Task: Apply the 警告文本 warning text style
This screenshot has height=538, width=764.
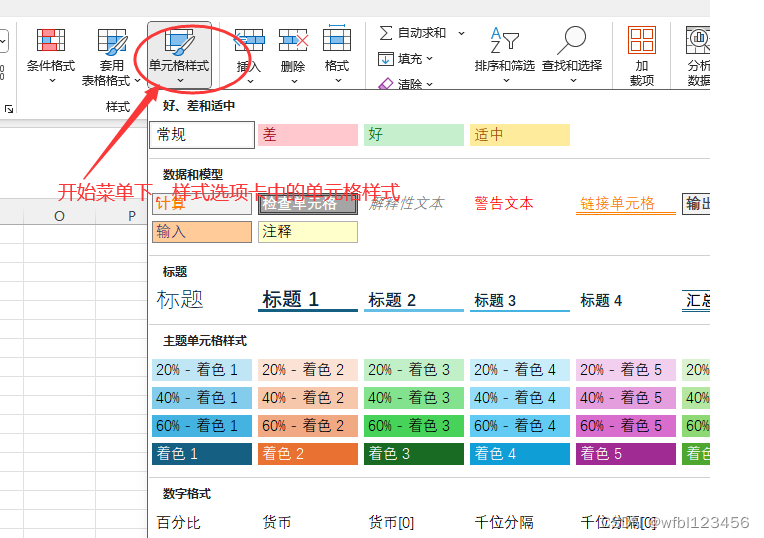Action: 504,204
